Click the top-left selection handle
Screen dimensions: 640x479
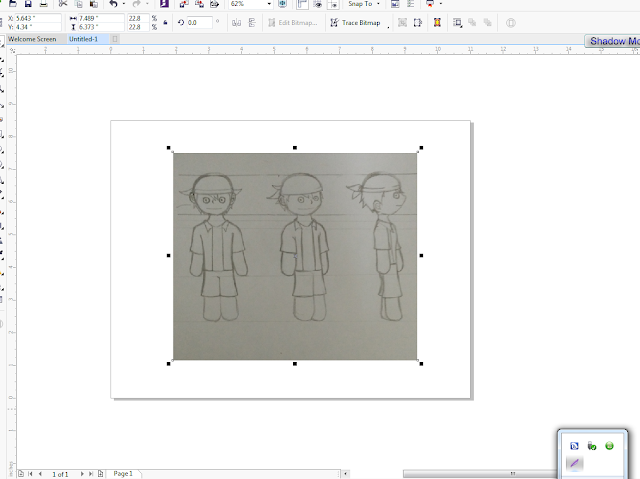click(x=169, y=148)
